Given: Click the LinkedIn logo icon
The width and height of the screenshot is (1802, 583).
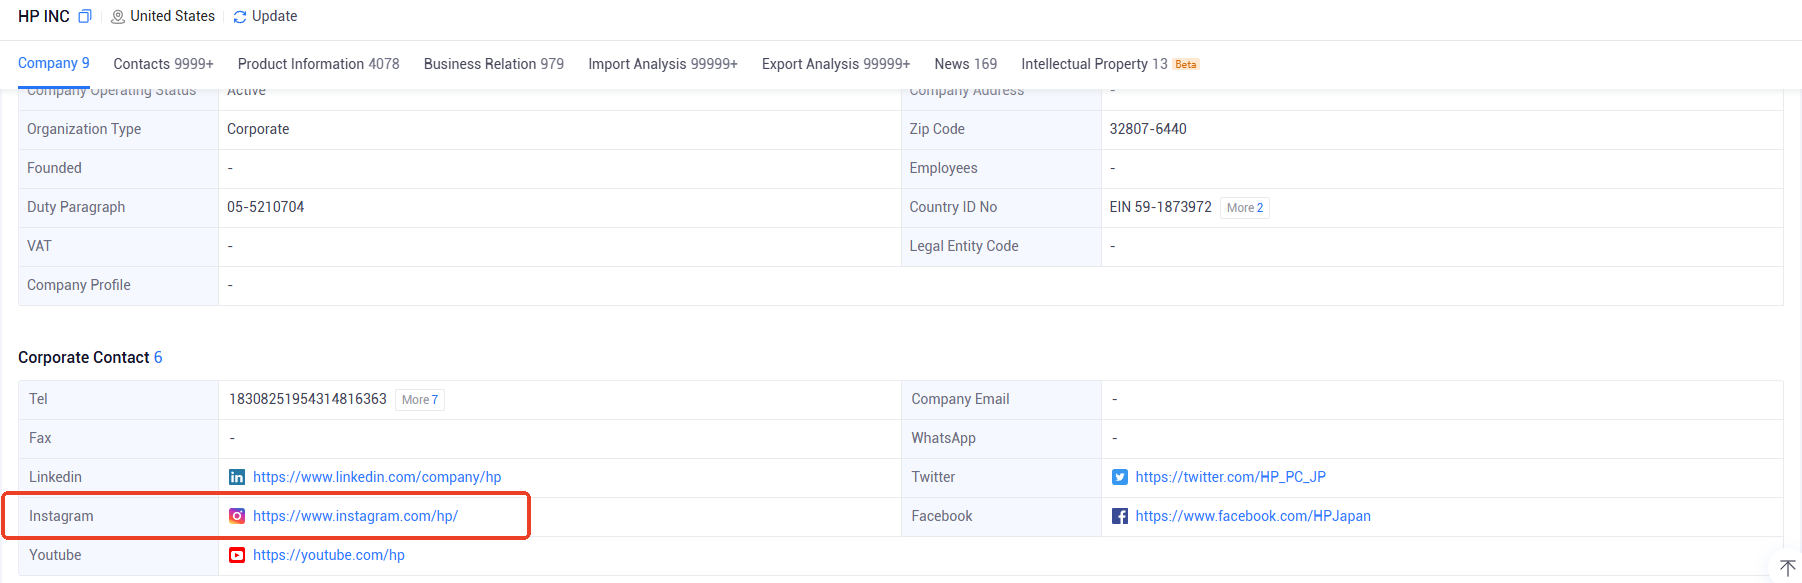Looking at the screenshot, I should [237, 477].
